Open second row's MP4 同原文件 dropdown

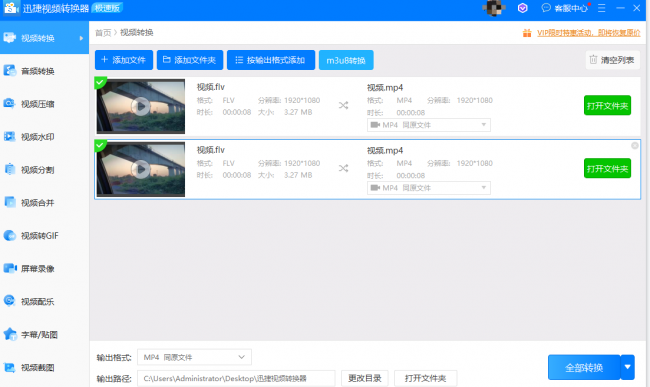point(429,188)
